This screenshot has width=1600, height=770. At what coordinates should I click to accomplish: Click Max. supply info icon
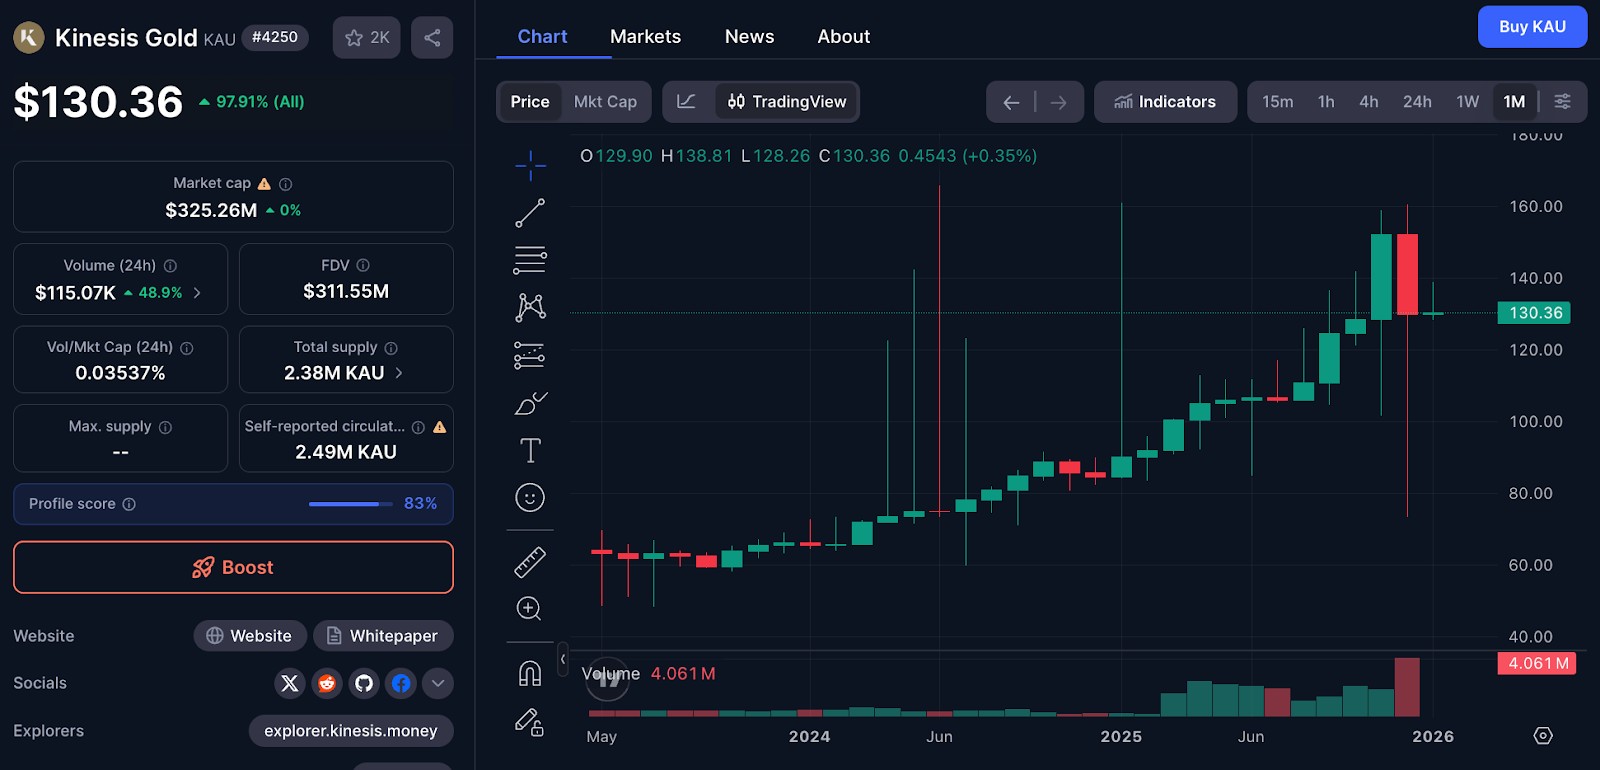pyautogui.click(x=166, y=427)
